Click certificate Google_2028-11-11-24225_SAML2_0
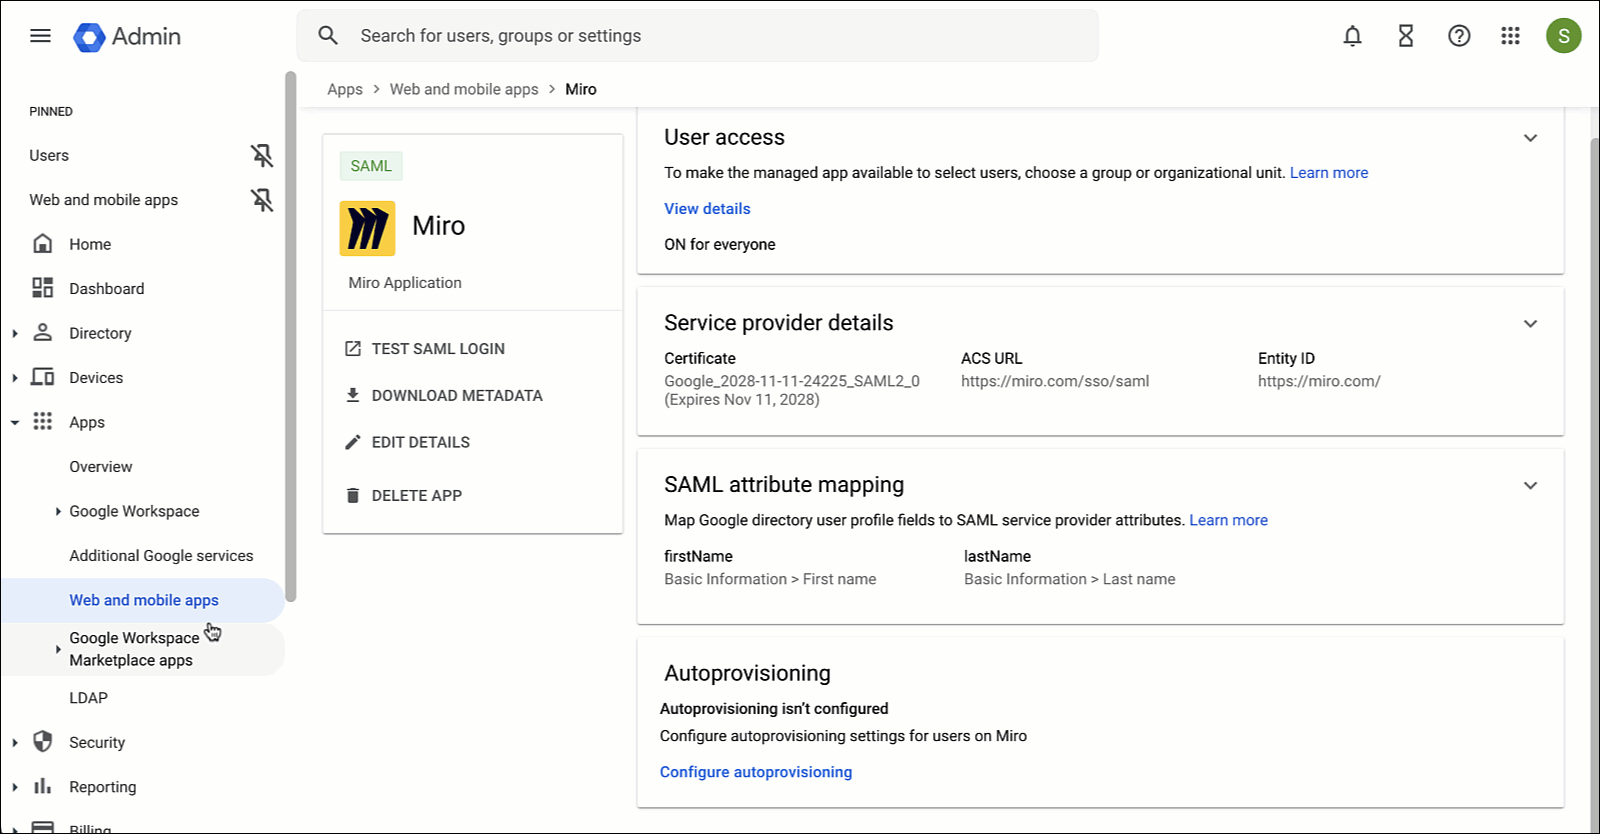 792,381
